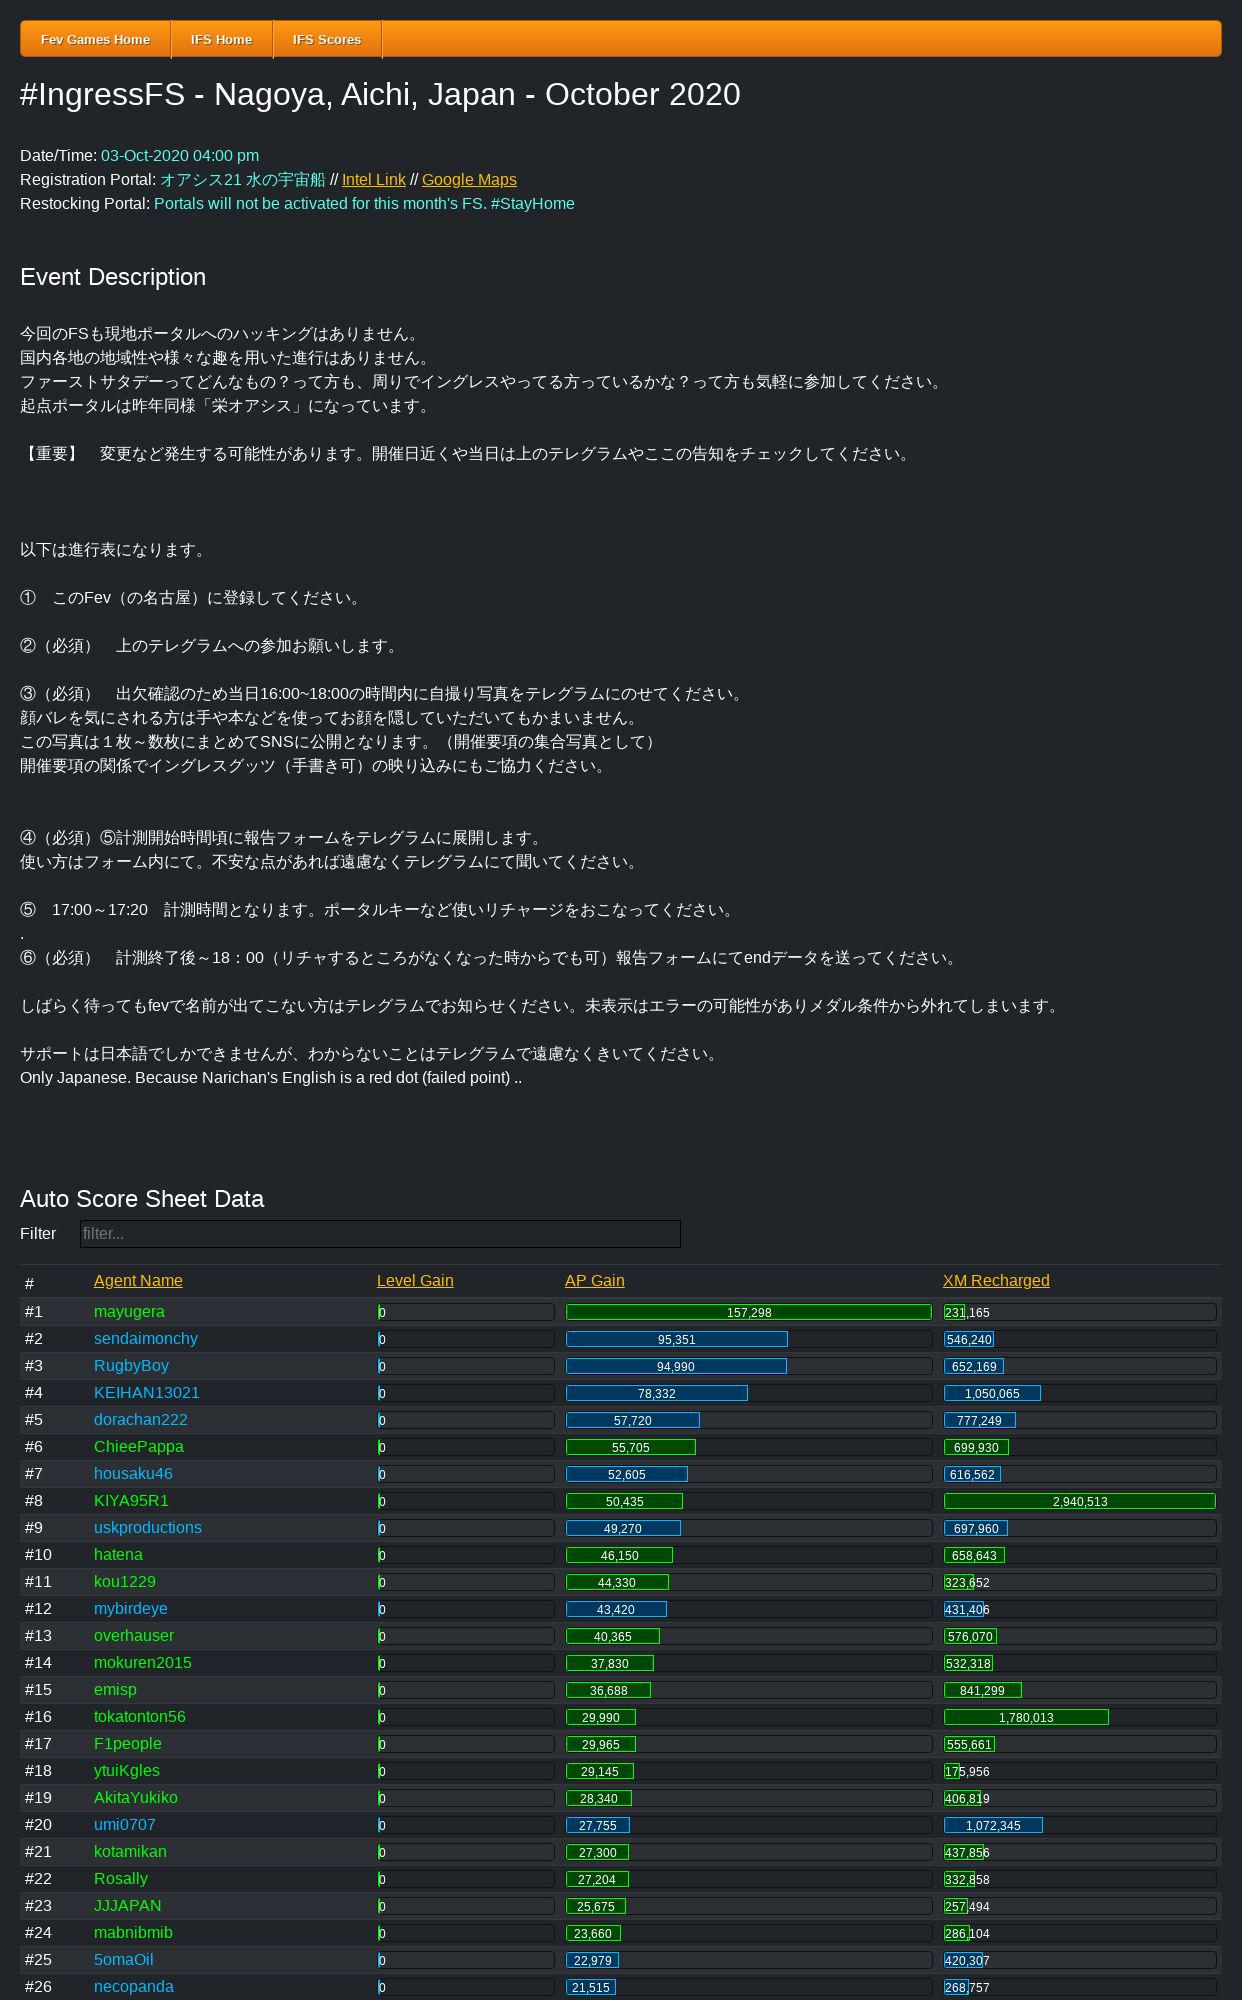
Task: Click agent name hatena
Action: [x=118, y=1555]
